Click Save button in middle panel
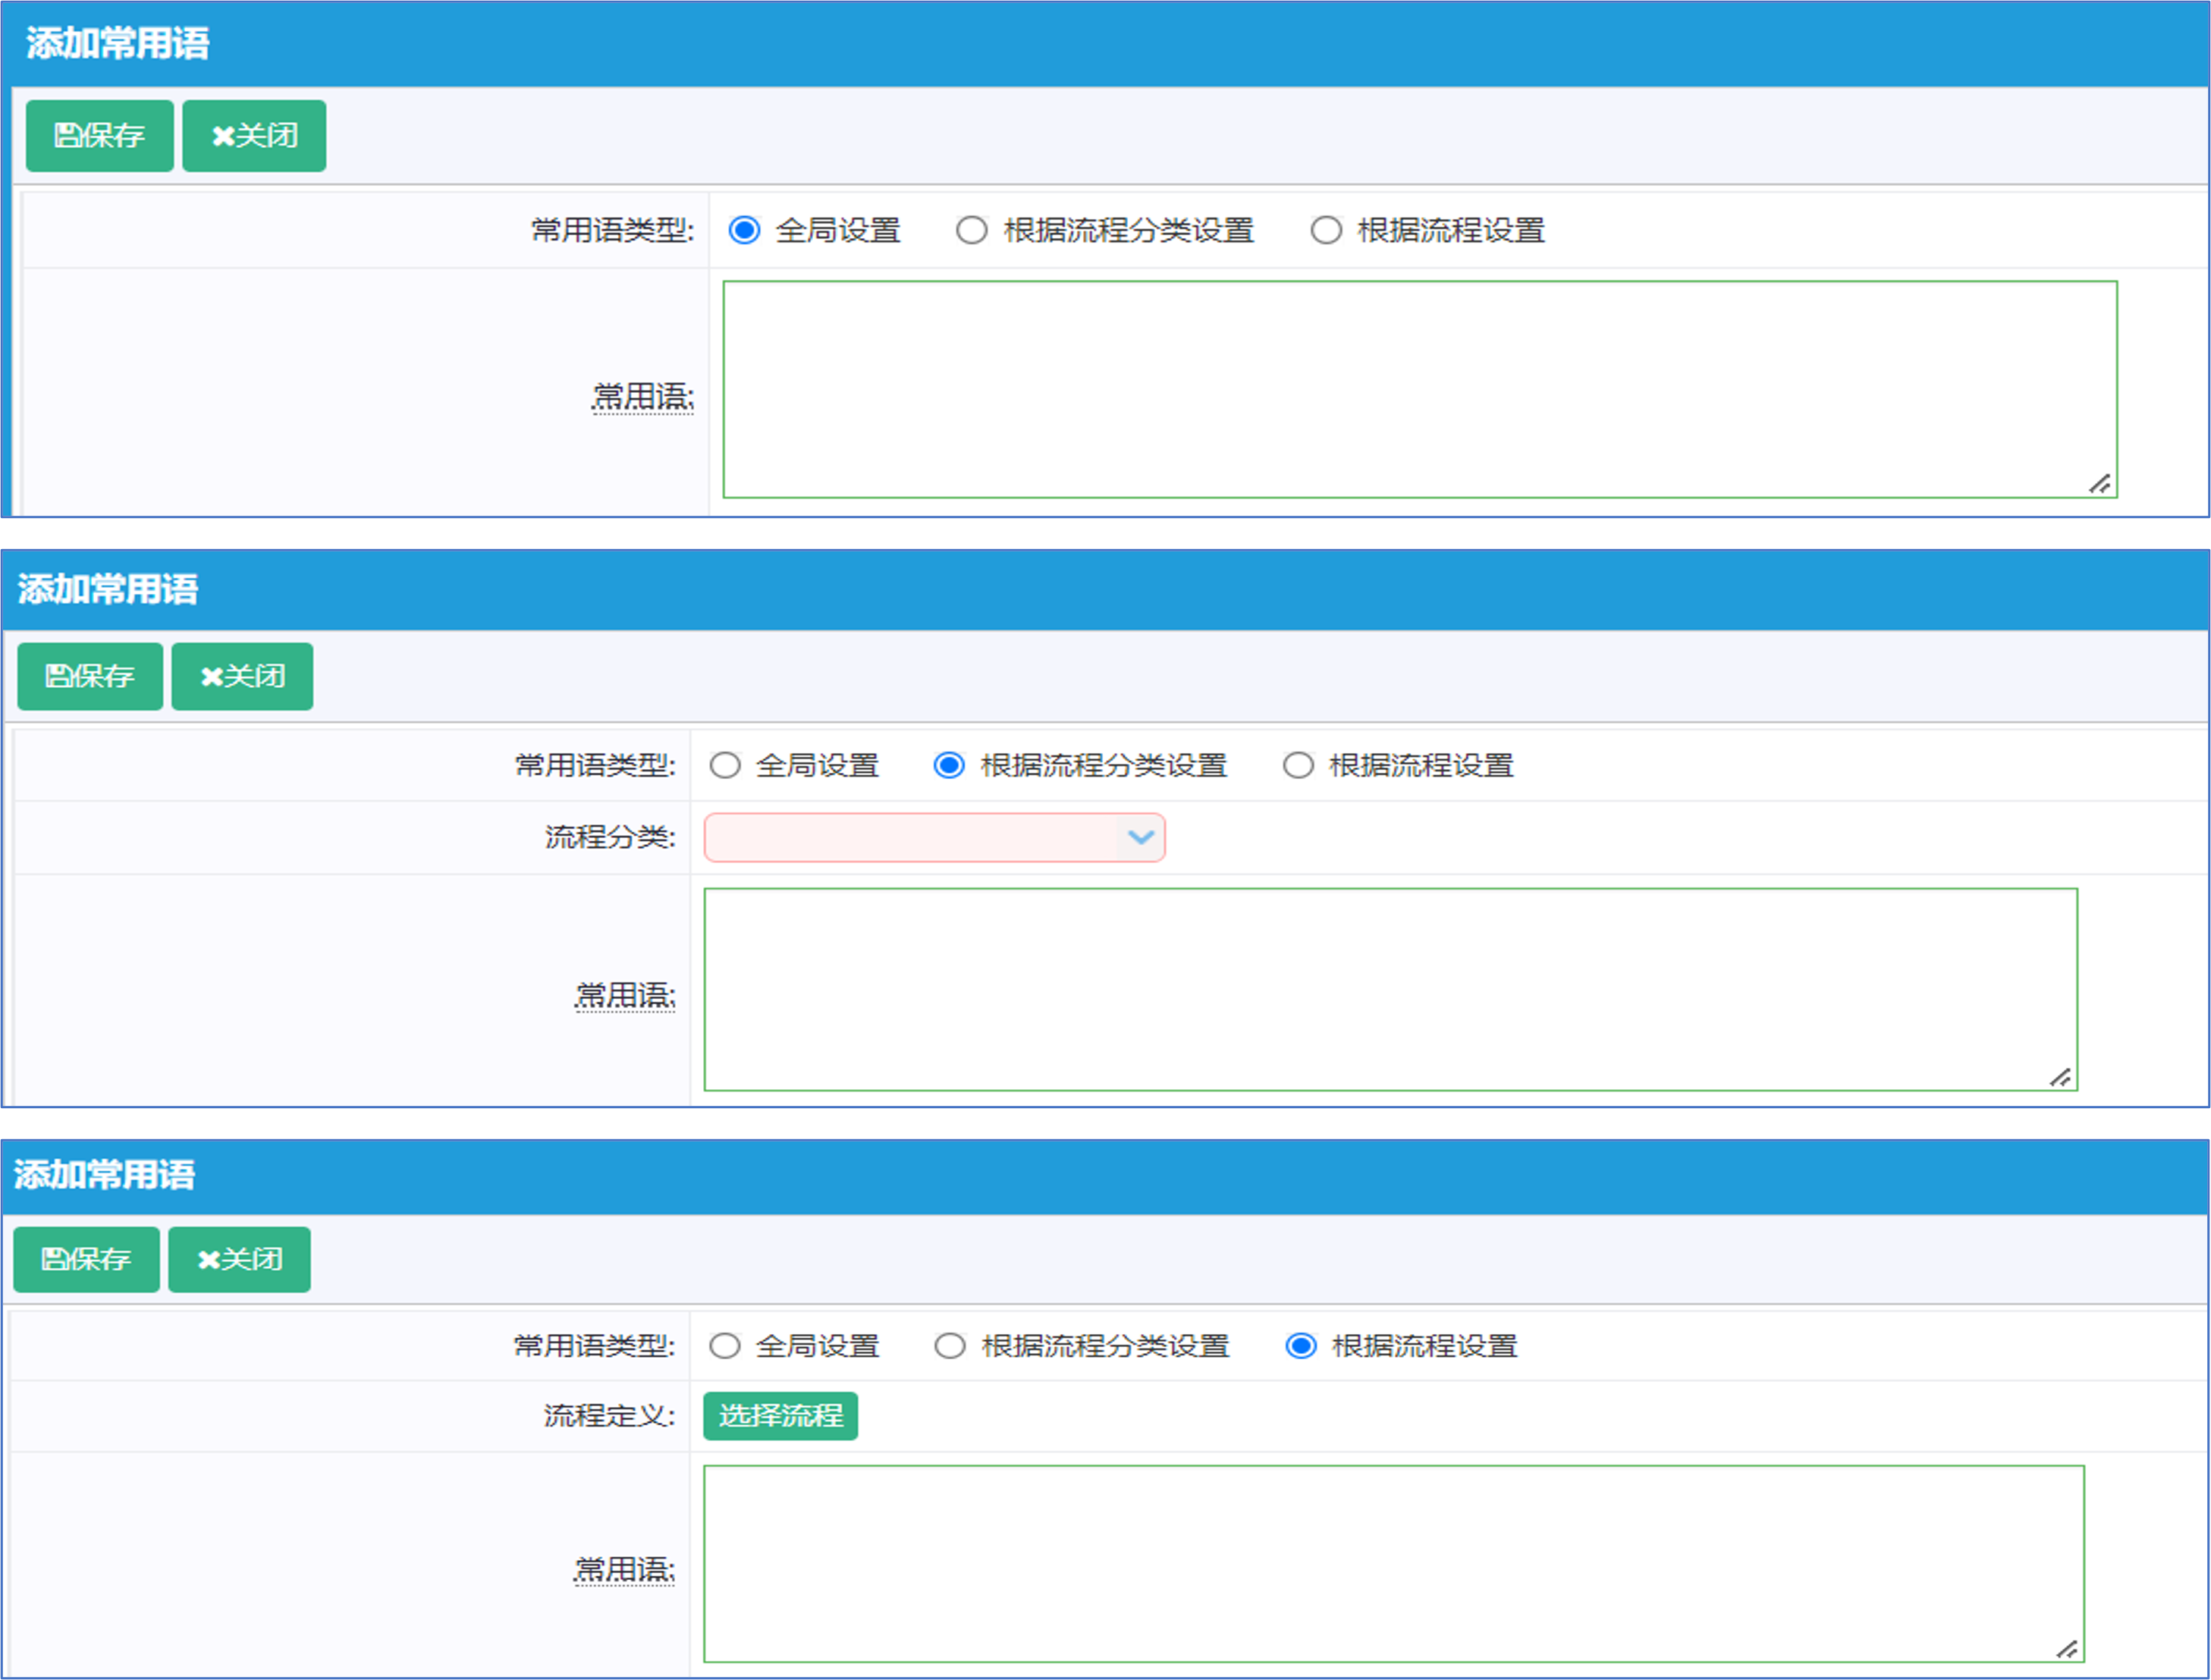Viewport: 2211px width, 1680px height. coord(90,677)
